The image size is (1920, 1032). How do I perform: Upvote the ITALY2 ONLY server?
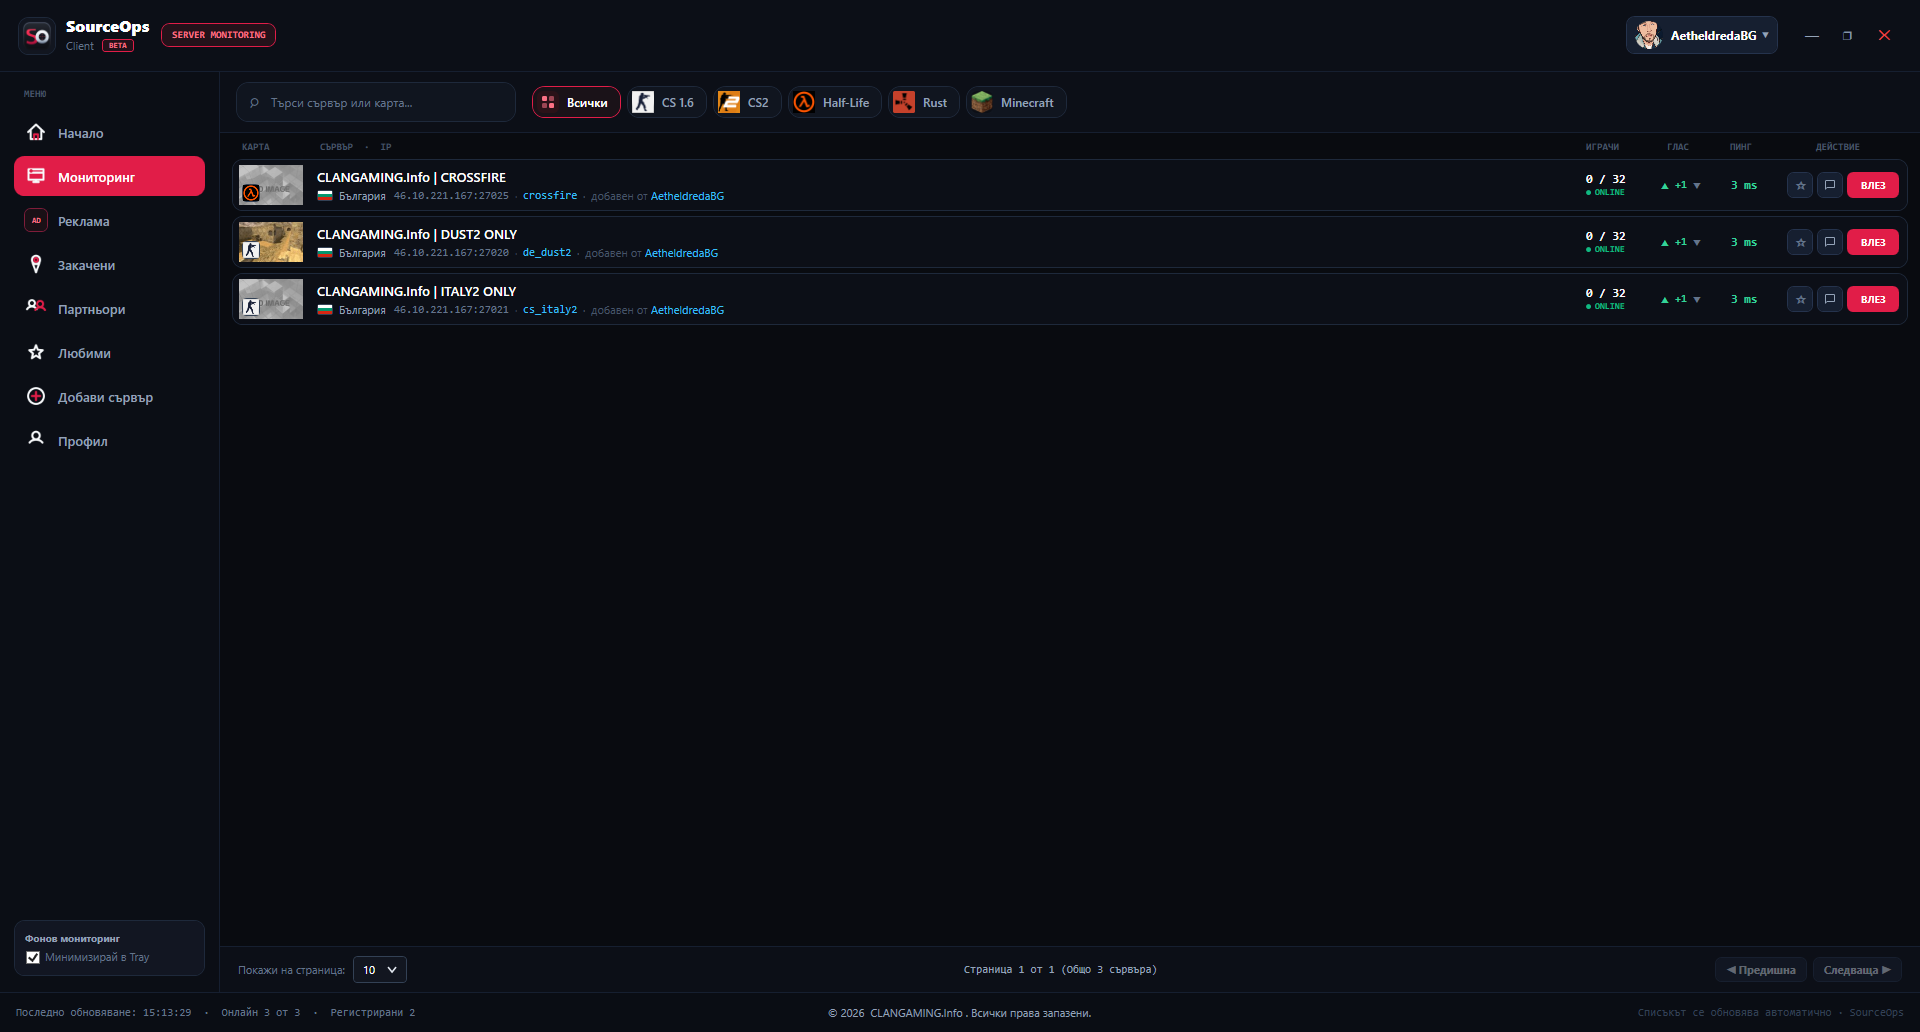(x=1665, y=300)
